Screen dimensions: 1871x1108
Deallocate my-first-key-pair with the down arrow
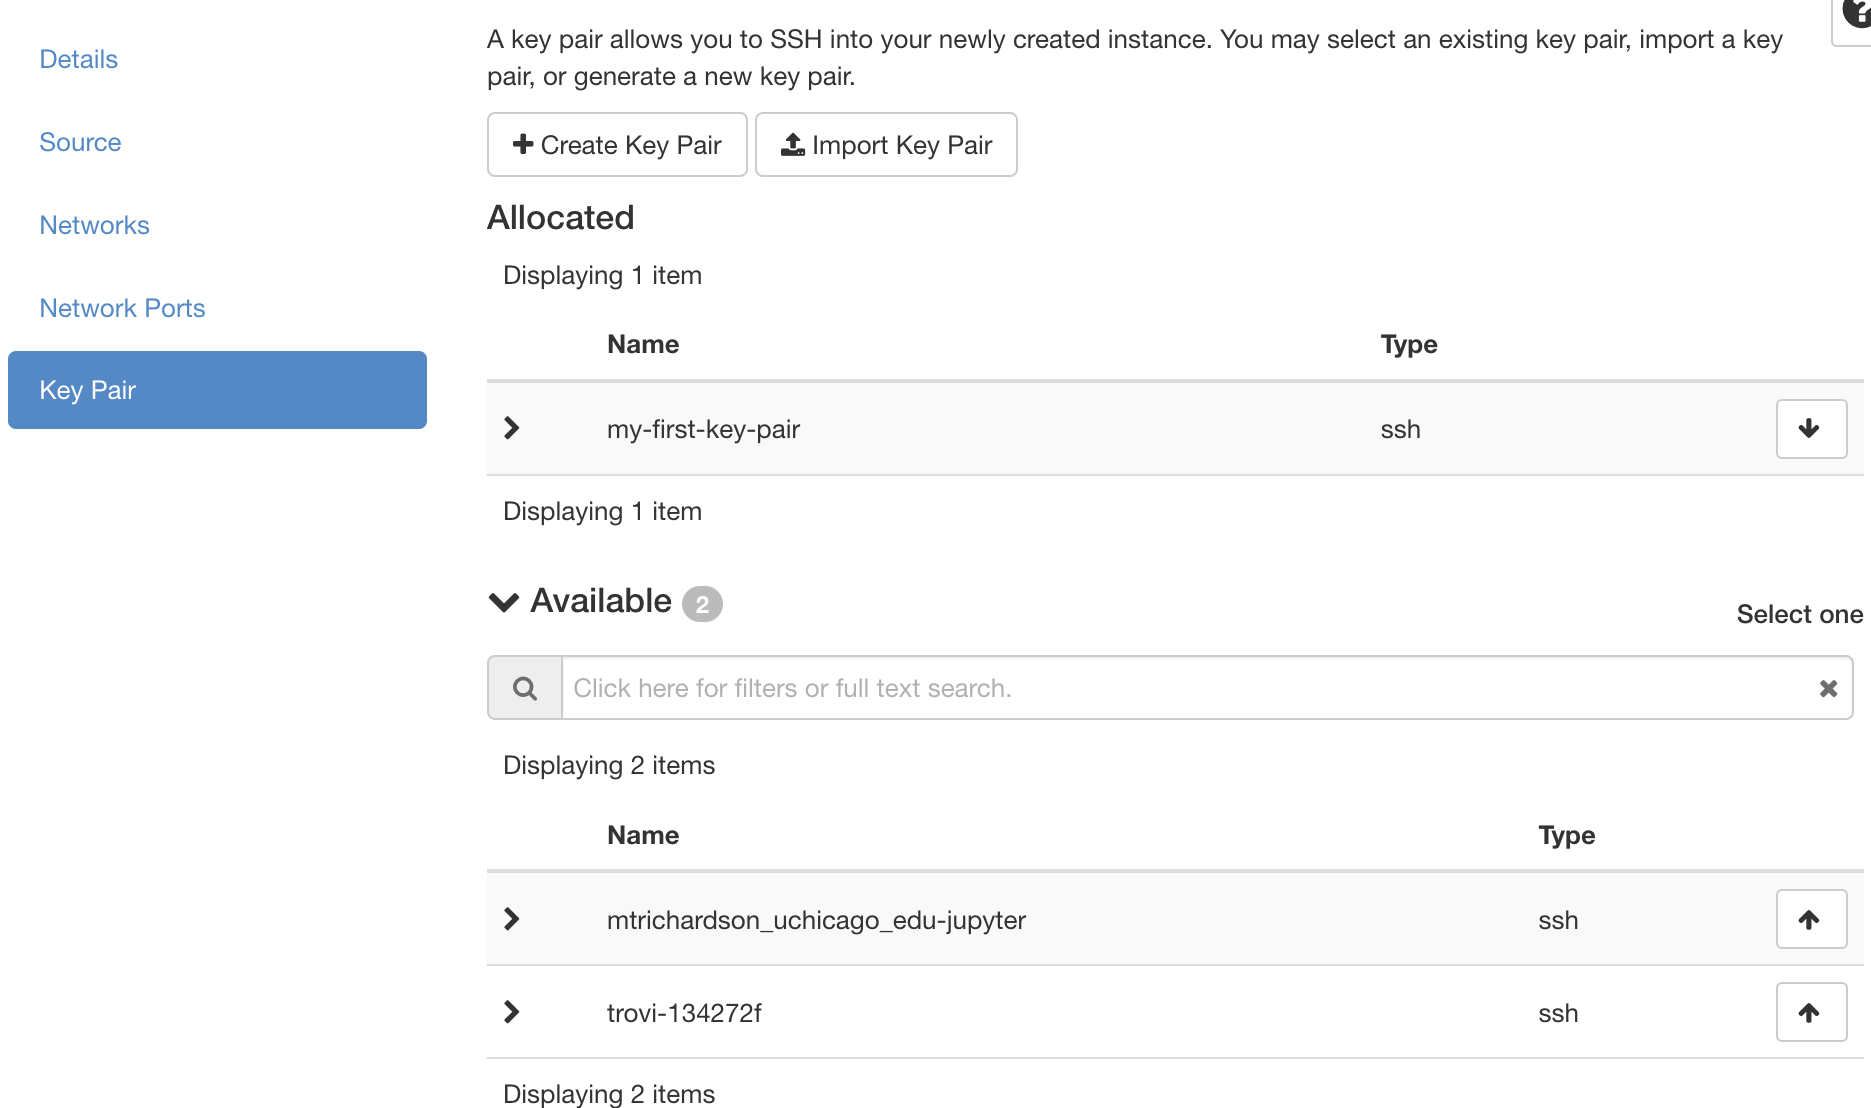pyautogui.click(x=1811, y=429)
